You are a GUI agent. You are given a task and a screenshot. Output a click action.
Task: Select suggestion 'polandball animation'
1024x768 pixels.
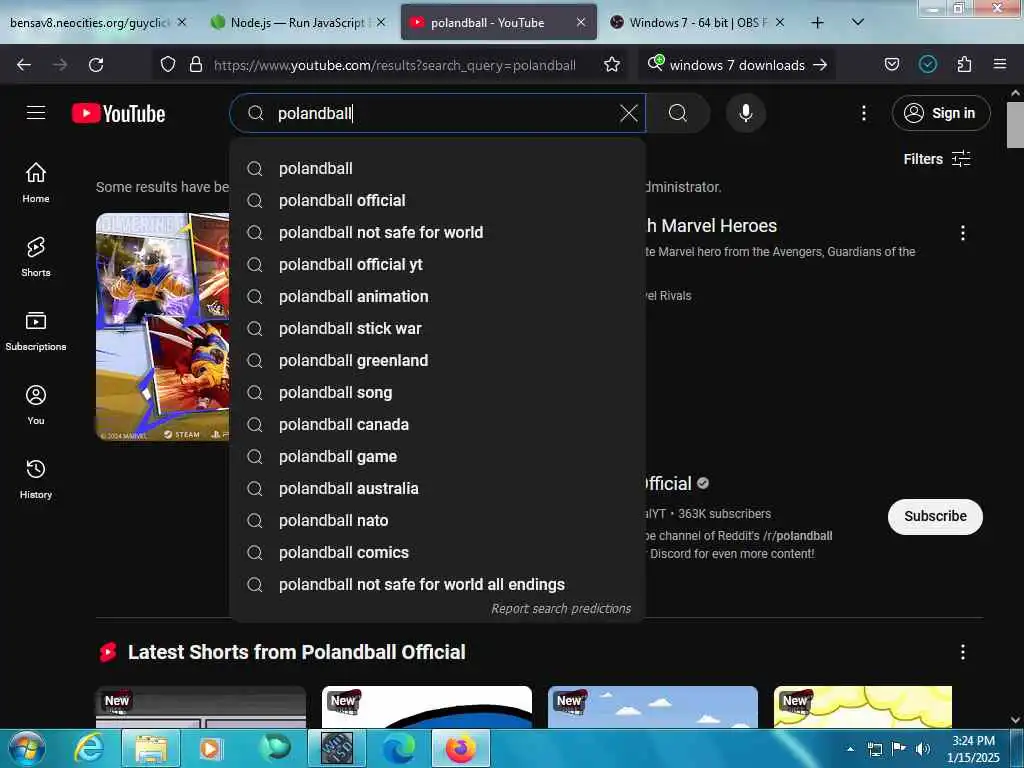tap(438, 296)
